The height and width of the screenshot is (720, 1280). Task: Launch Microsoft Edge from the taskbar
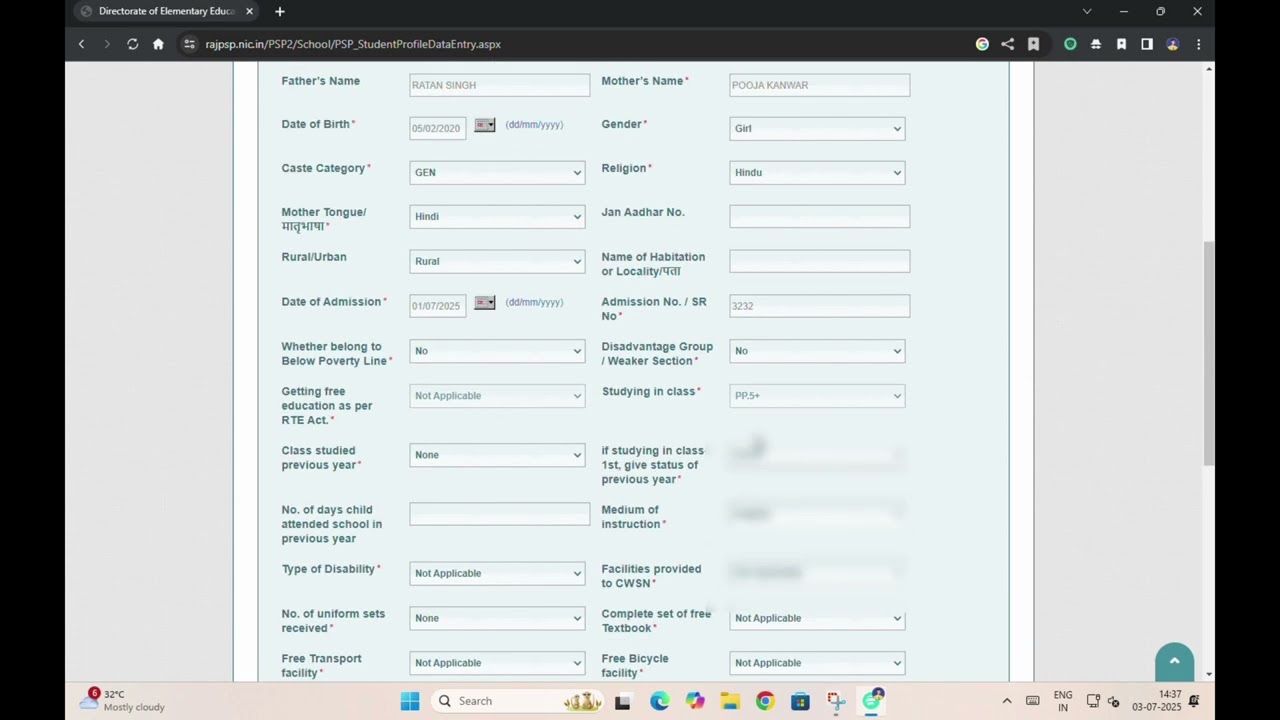(x=659, y=701)
